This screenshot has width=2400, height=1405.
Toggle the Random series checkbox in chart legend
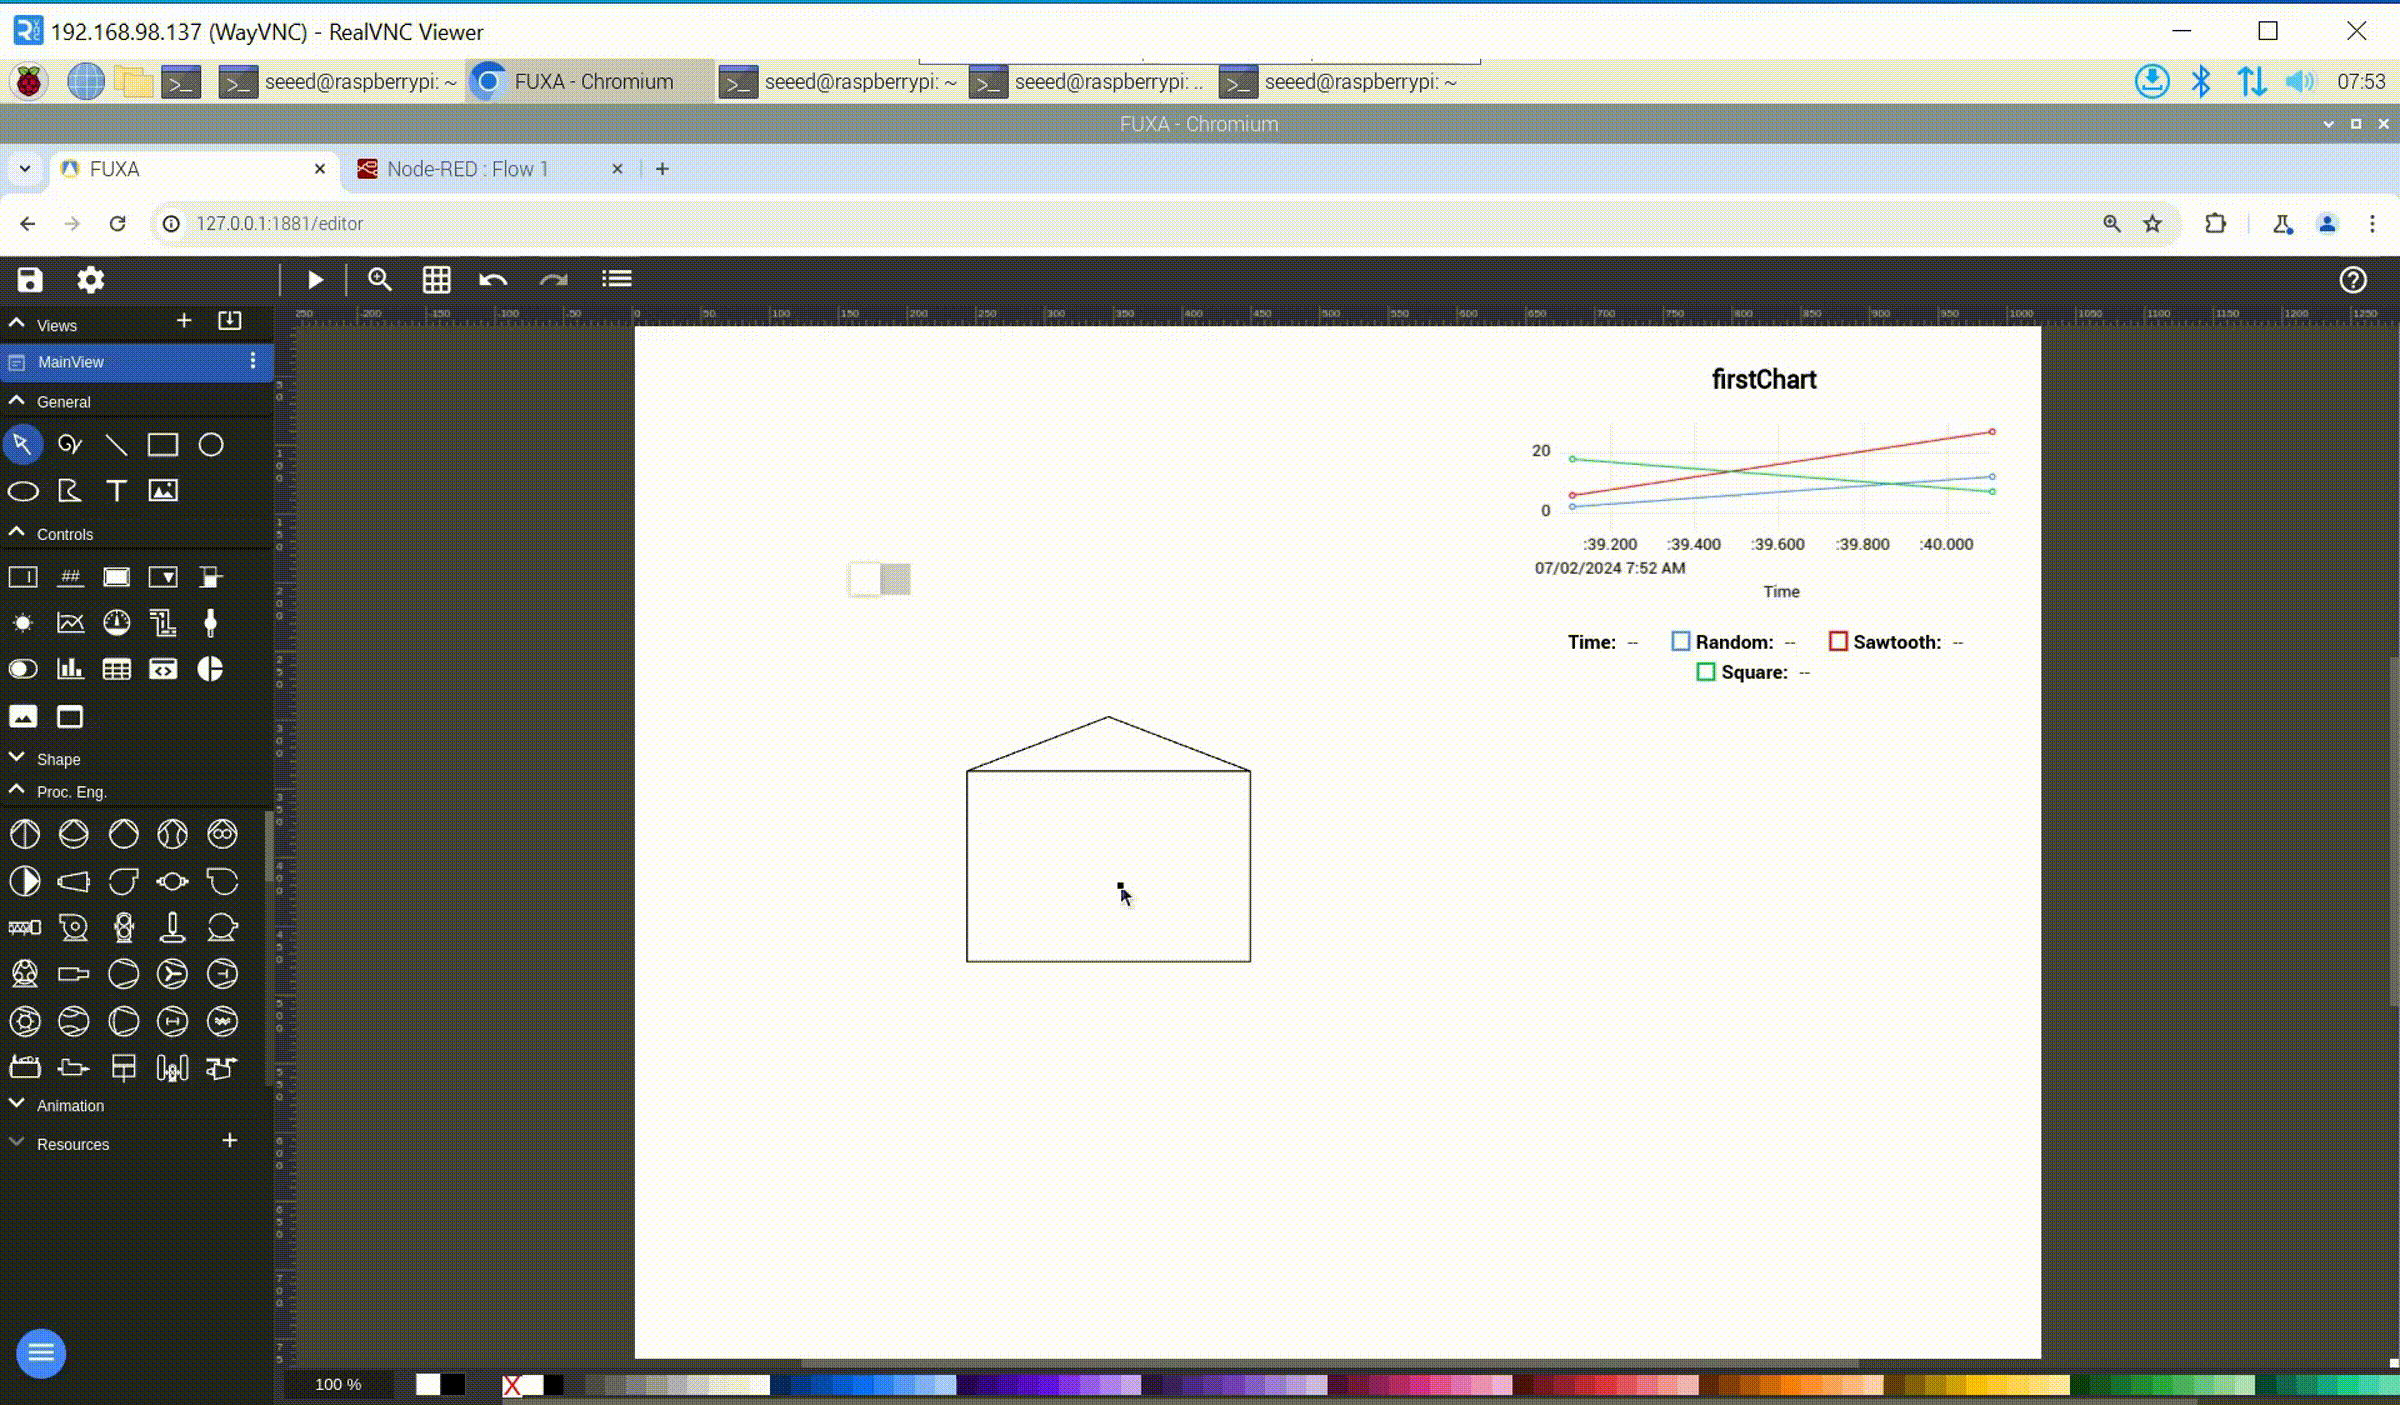pos(1681,642)
